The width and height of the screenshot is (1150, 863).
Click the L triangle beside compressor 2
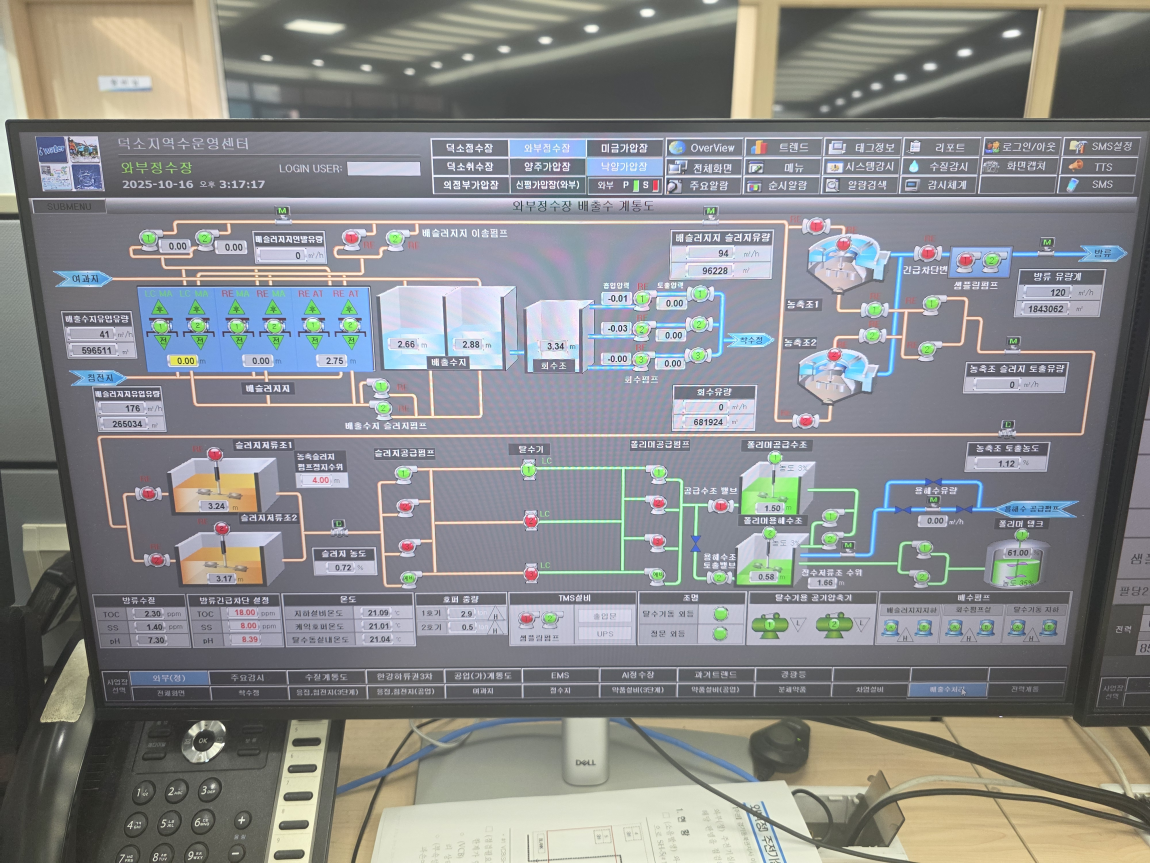click(862, 625)
